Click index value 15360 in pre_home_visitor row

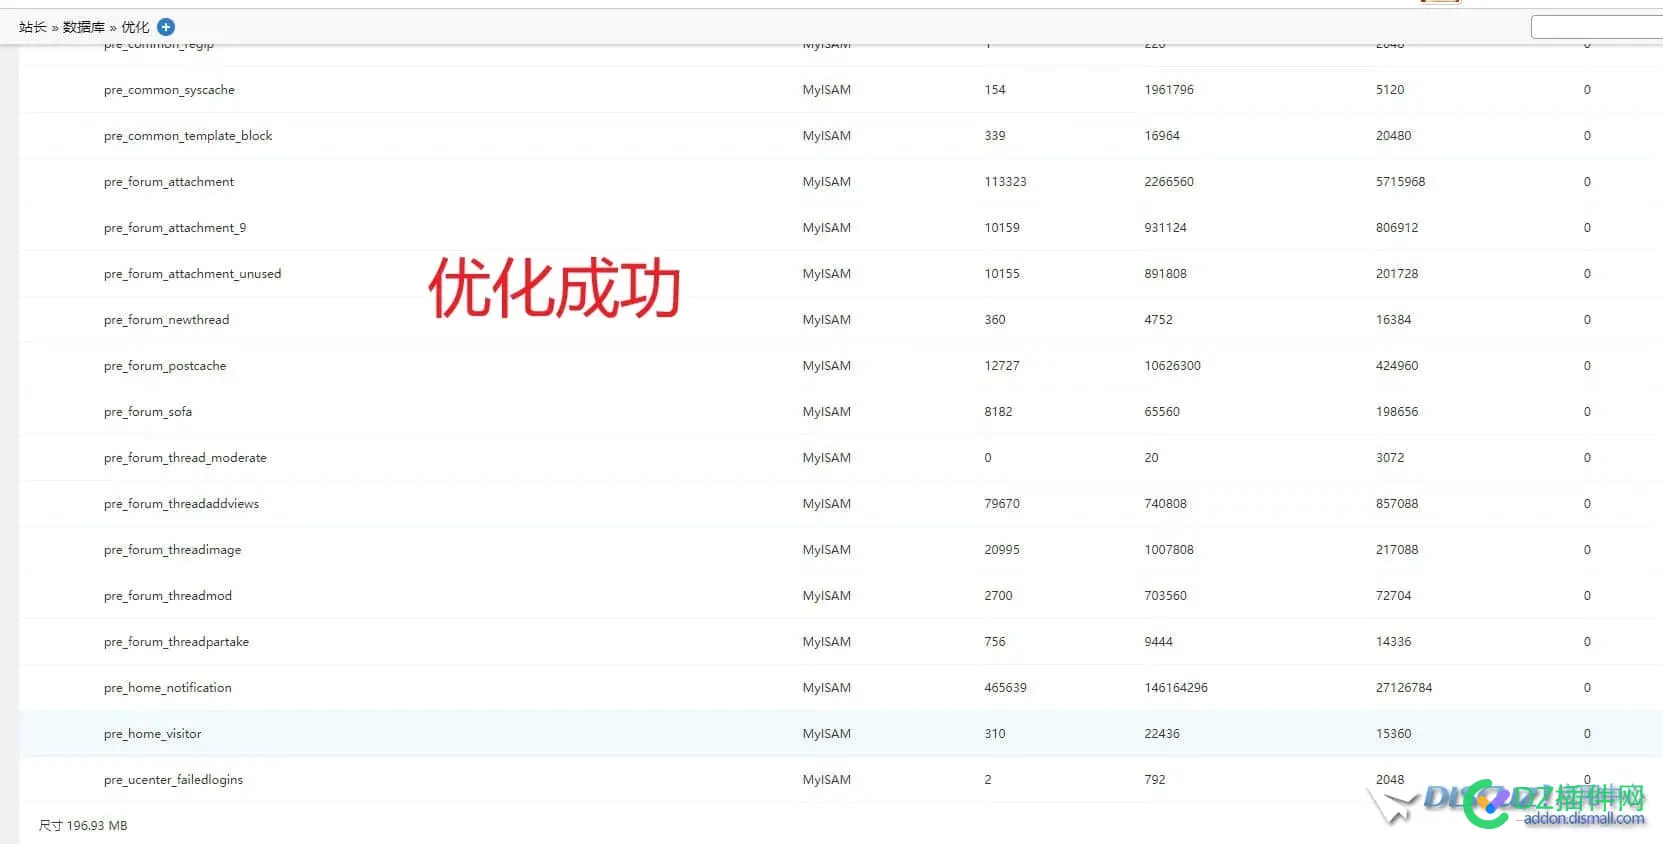click(1393, 734)
